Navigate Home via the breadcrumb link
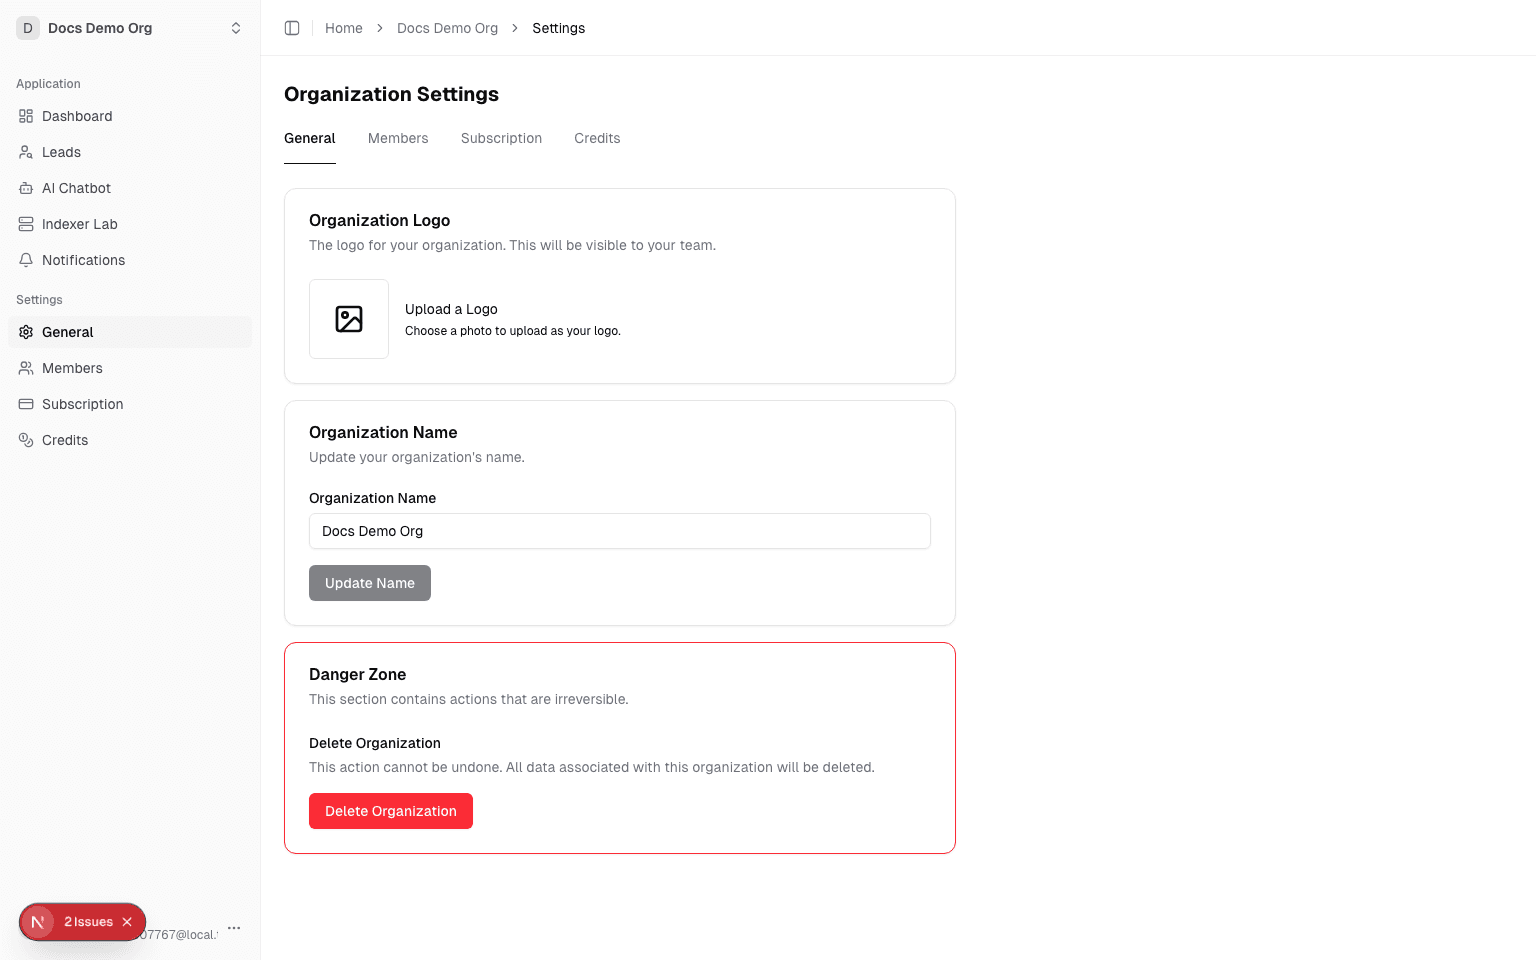Viewport: 1536px width, 960px height. [344, 28]
